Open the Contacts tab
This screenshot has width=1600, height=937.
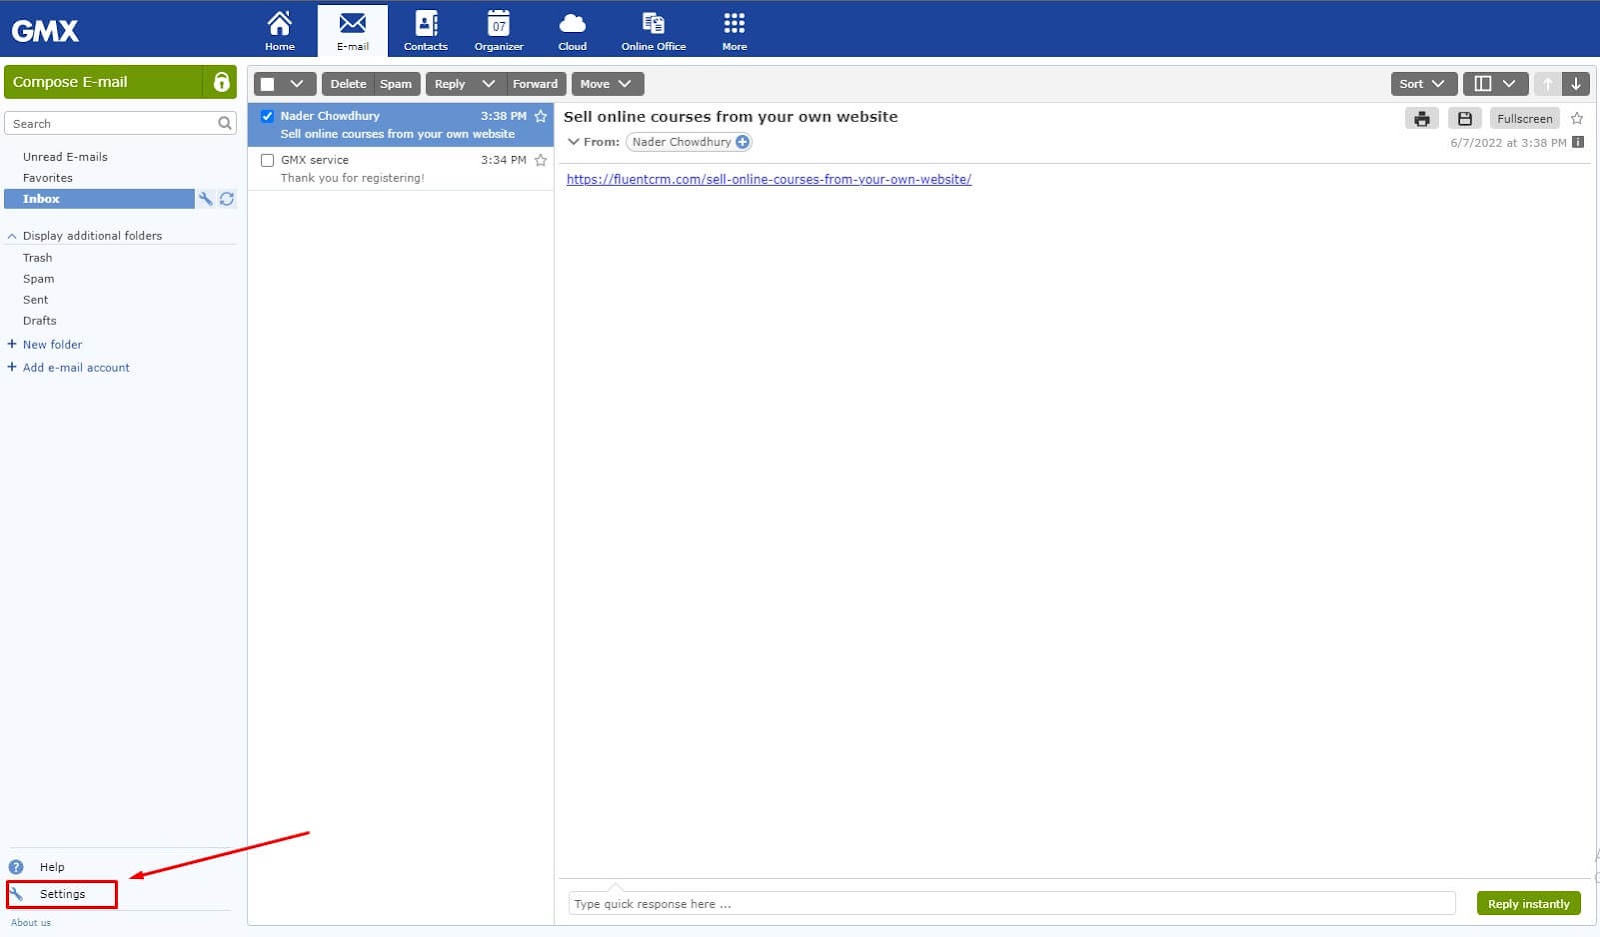click(x=426, y=30)
